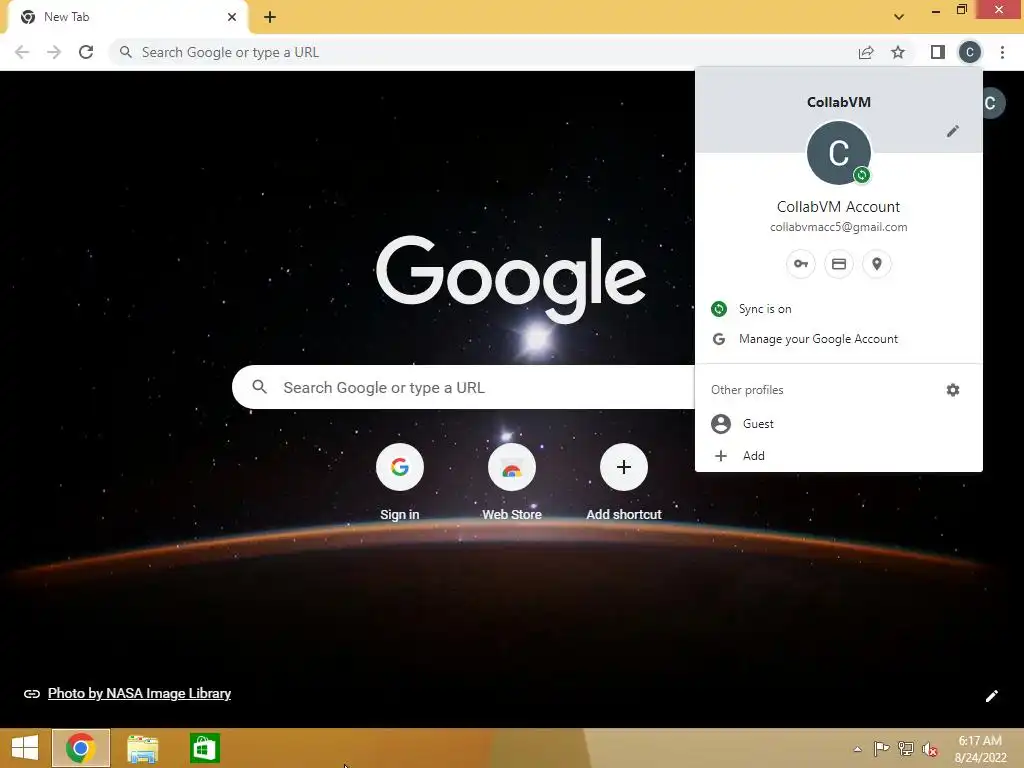The image size is (1024, 768).
Task: Click Sync is on
Action: pyautogui.click(x=839, y=309)
